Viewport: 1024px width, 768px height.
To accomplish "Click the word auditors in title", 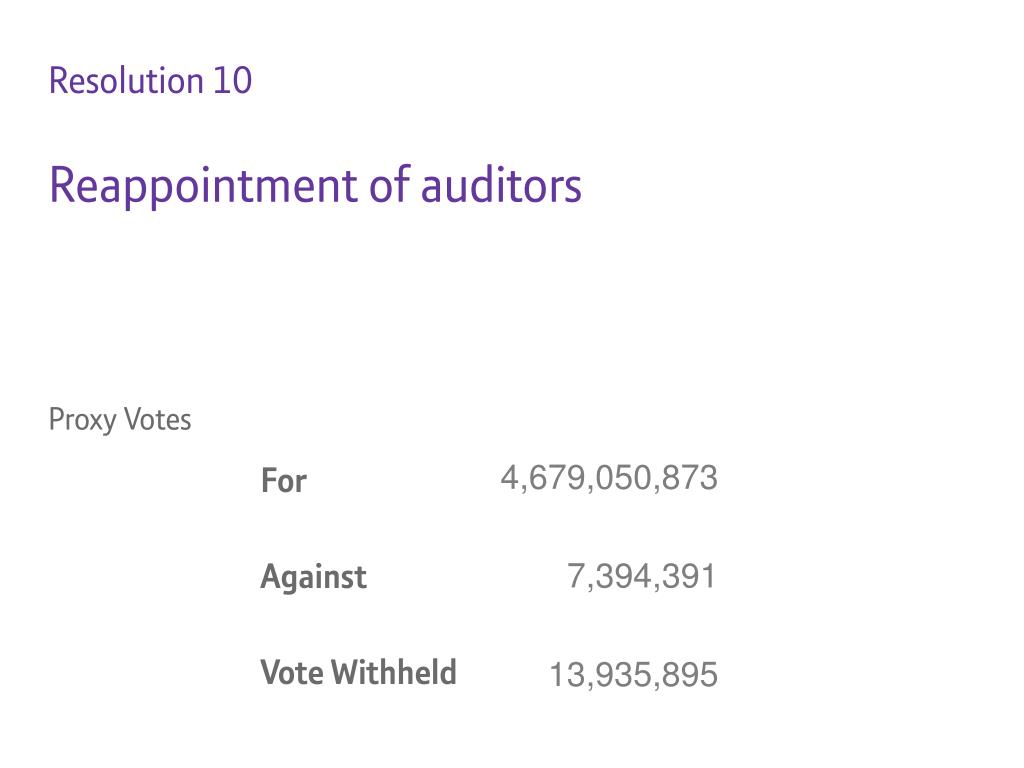I will pos(501,185).
